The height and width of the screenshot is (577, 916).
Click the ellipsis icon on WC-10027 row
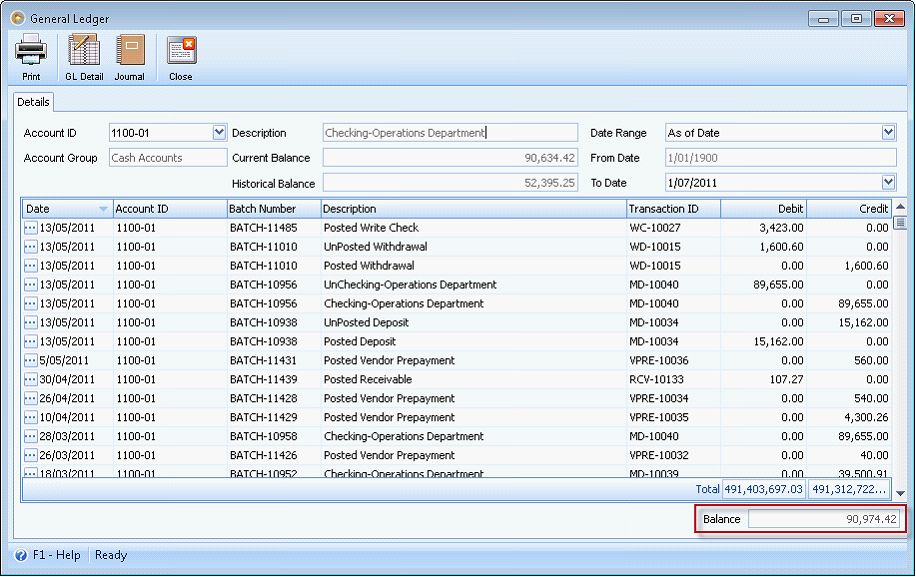coord(30,228)
